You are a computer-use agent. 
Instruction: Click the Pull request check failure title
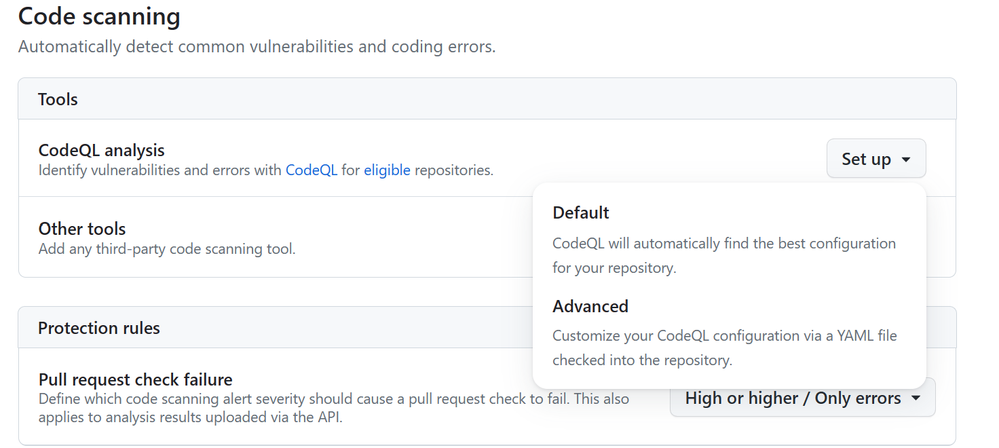click(135, 379)
